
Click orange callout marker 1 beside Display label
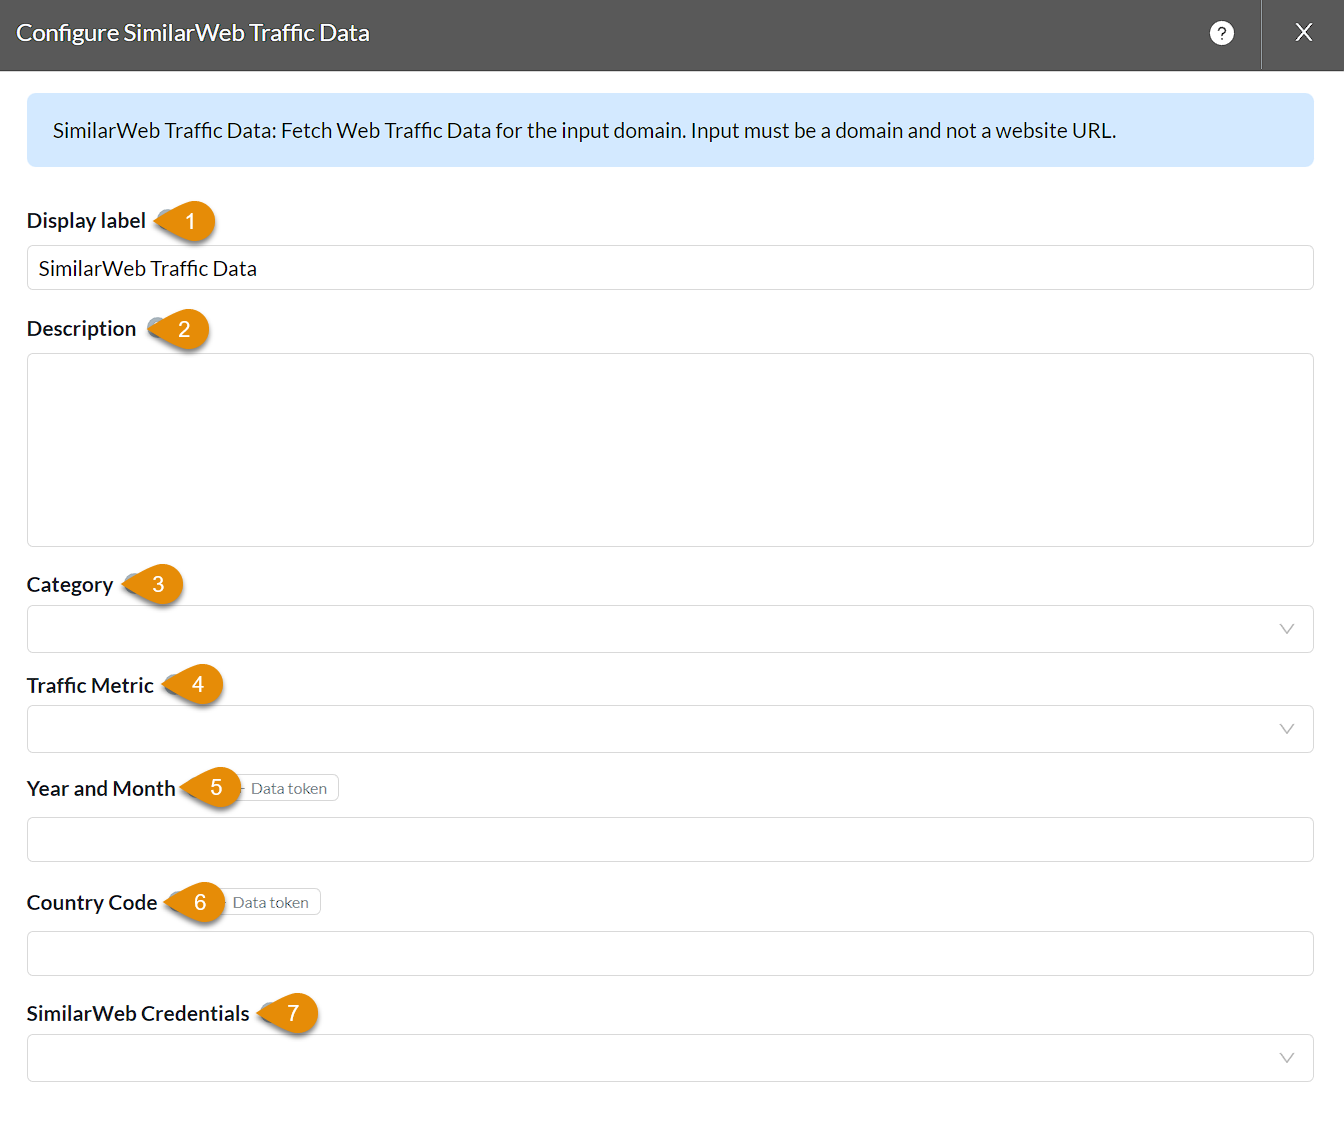tap(189, 221)
